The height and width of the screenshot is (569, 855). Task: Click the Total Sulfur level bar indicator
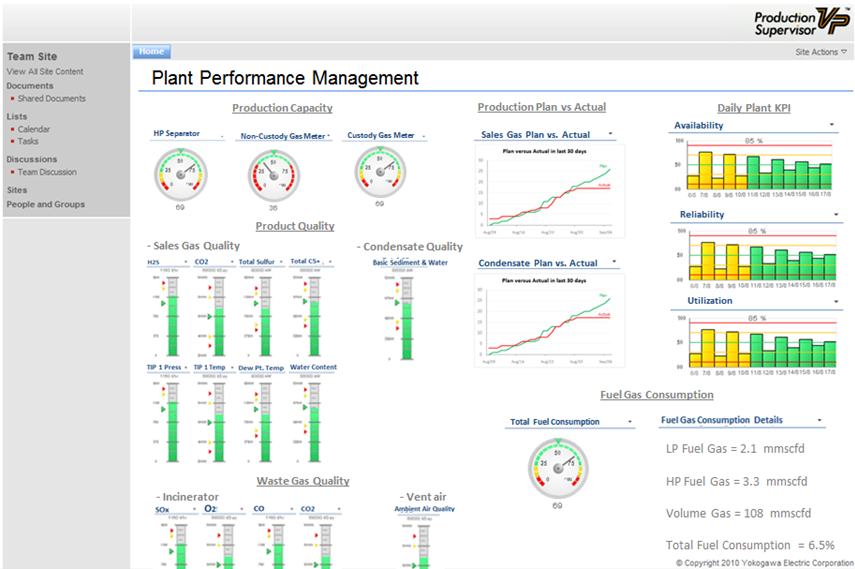click(266, 315)
